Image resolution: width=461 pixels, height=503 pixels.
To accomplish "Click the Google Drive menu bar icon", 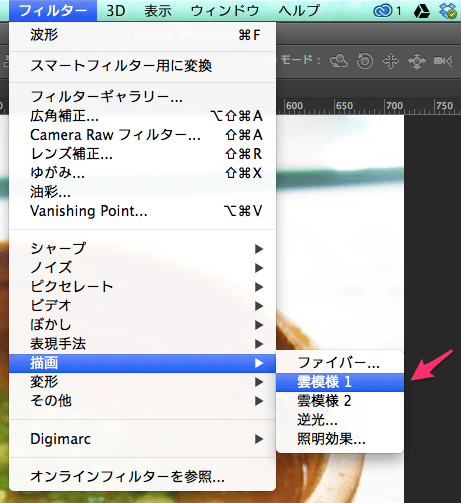I will 422,11.
